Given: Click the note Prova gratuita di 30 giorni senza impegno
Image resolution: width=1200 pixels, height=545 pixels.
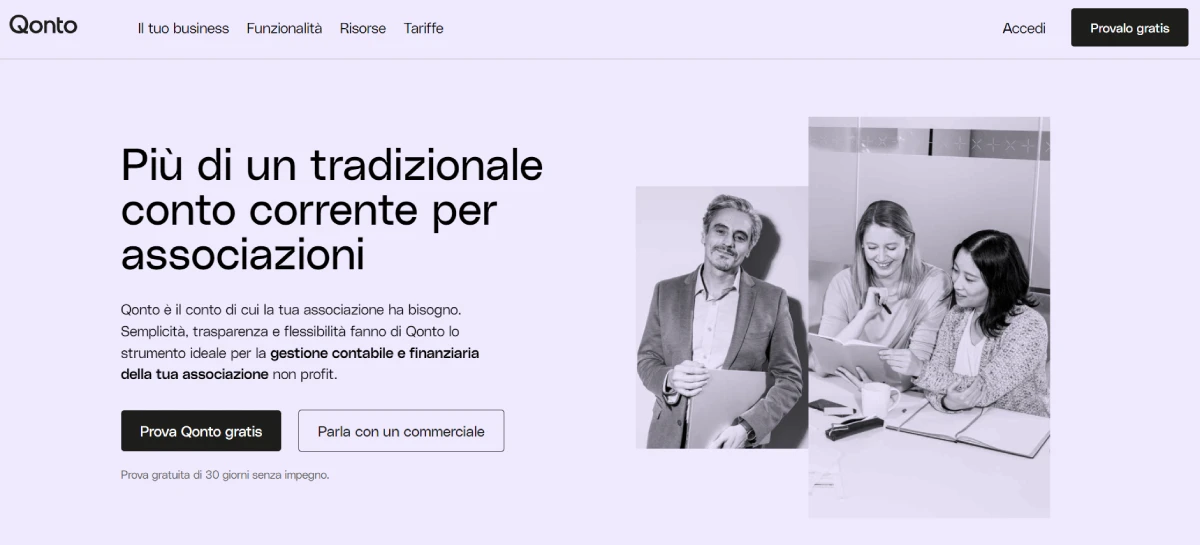Looking at the screenshot, I should (x=225, y=475).
